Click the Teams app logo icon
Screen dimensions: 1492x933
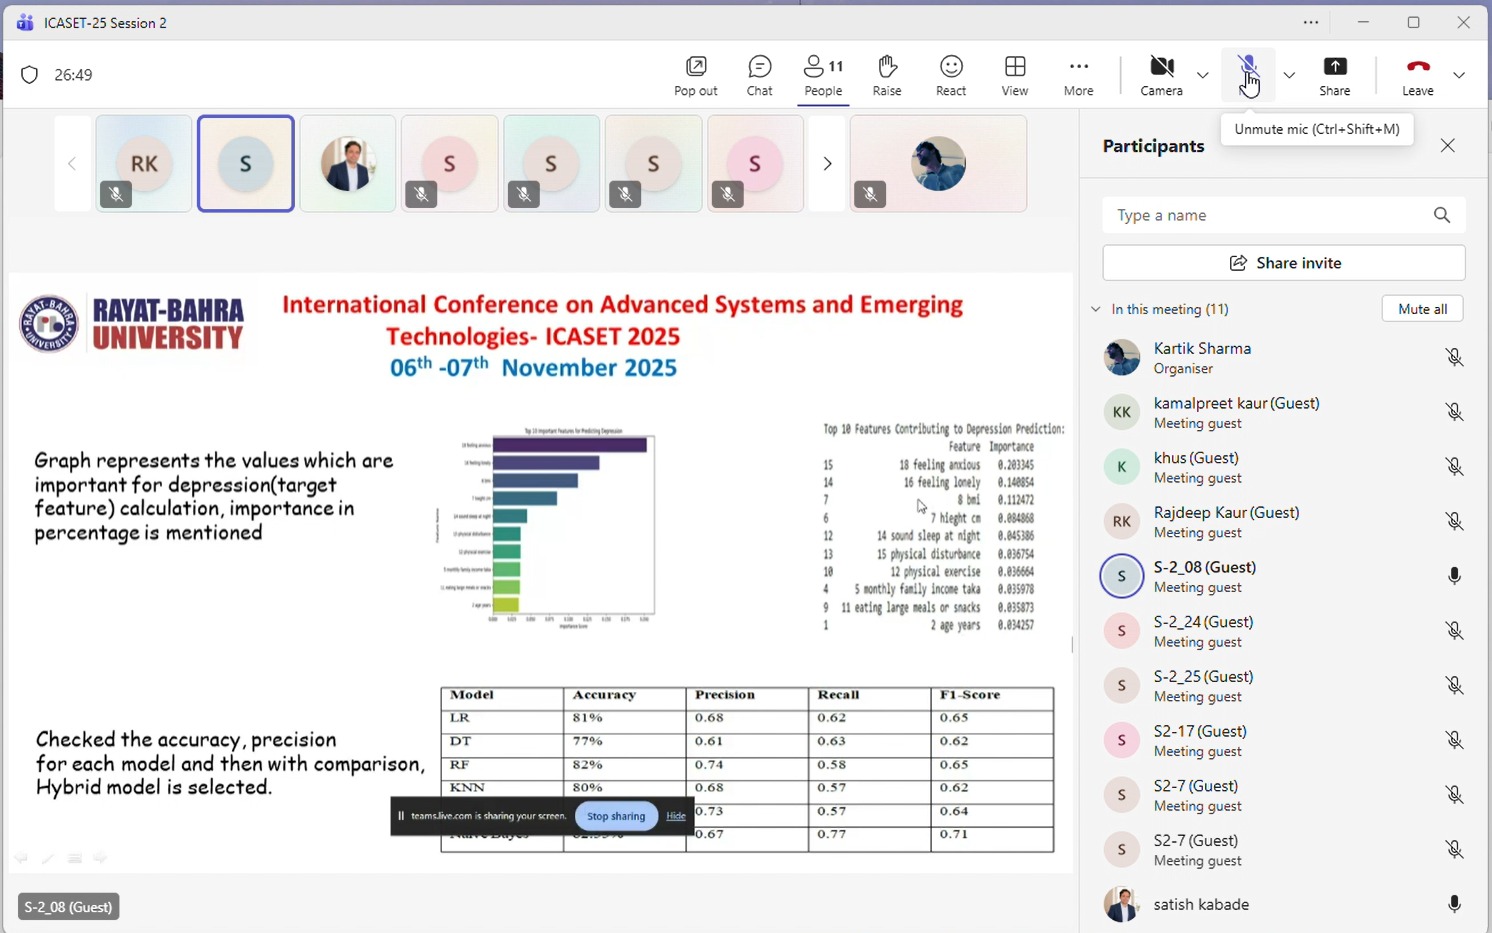coord(24,22)
